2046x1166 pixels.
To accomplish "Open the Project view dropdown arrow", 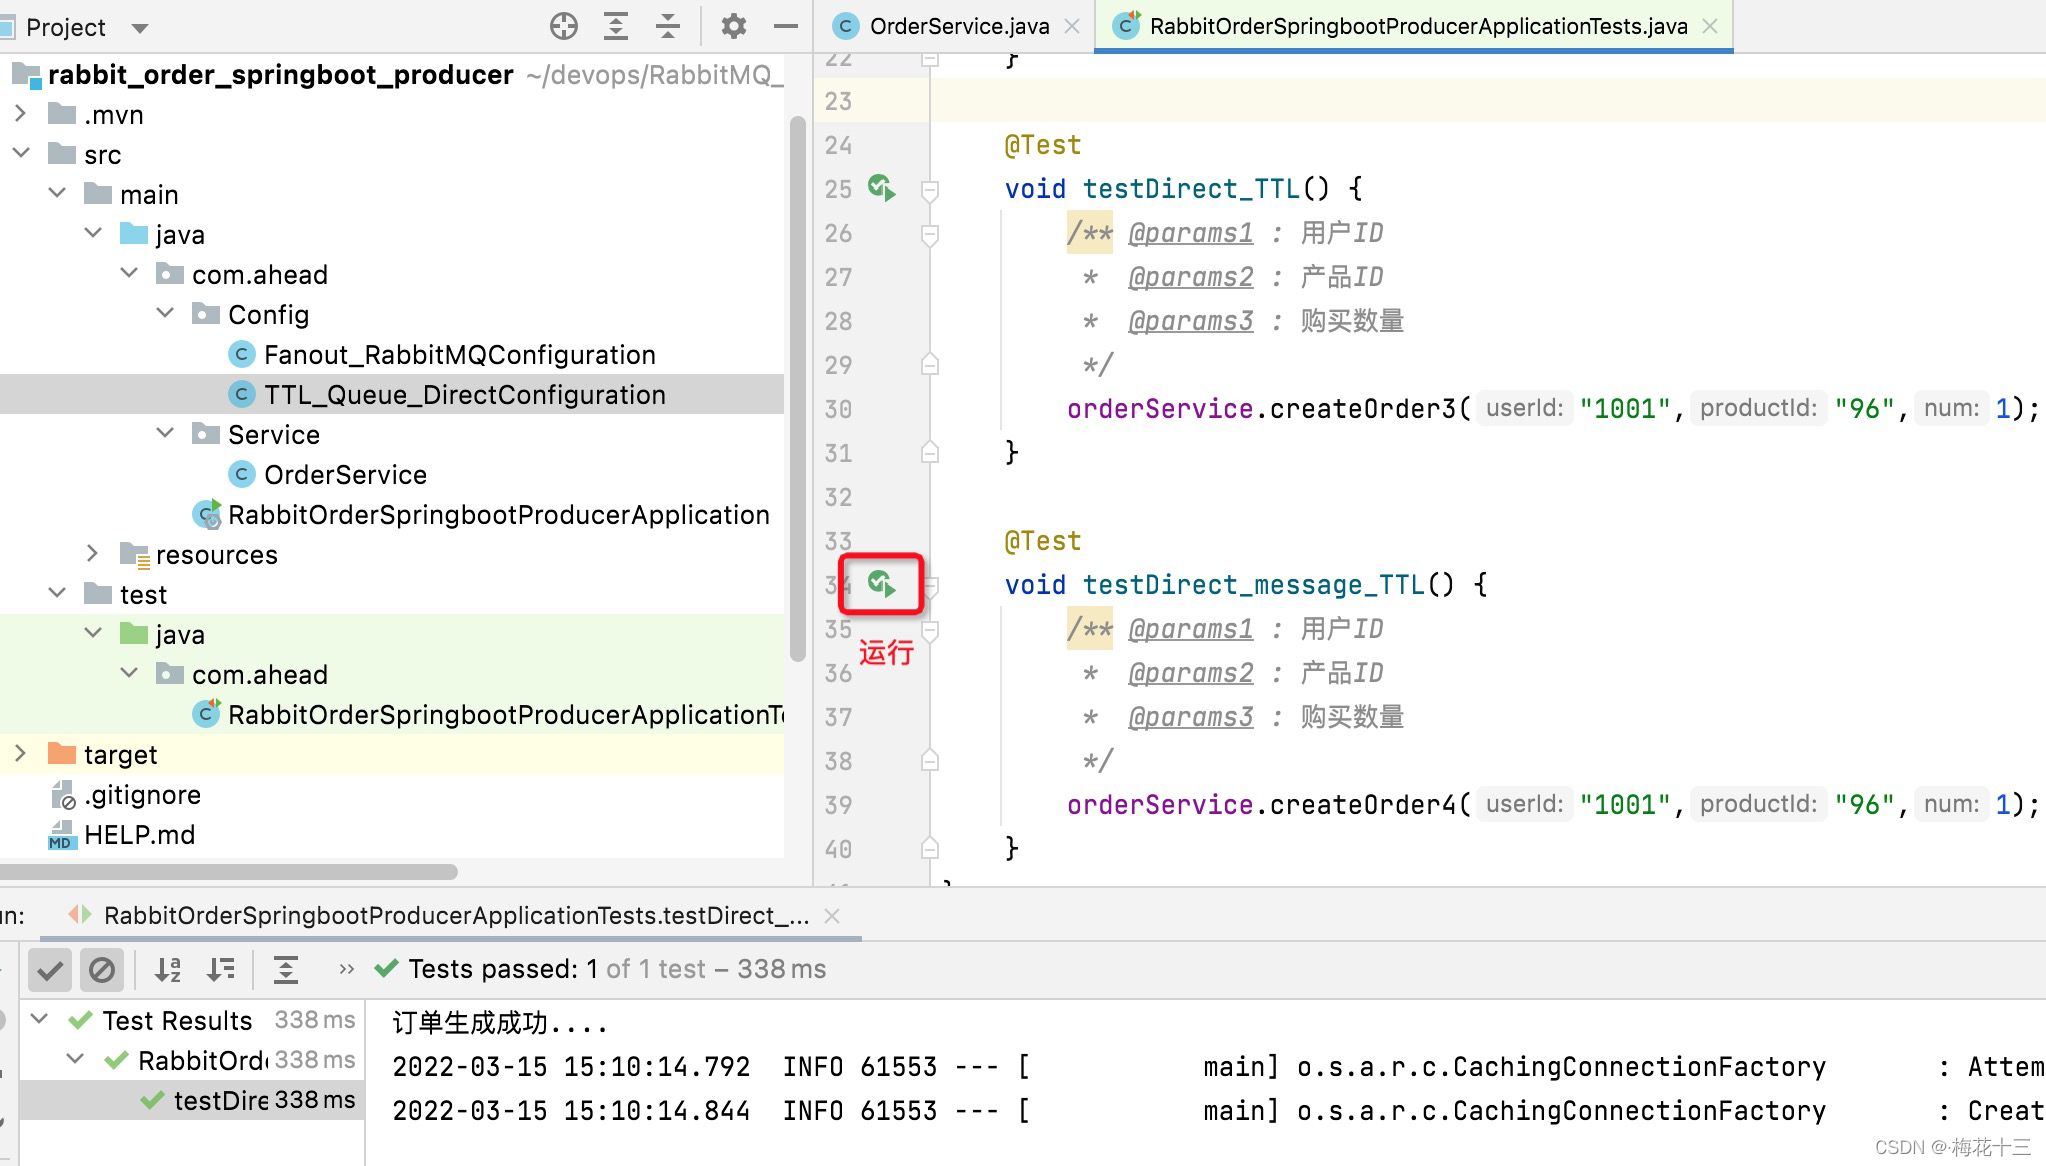I will (140, 28).
